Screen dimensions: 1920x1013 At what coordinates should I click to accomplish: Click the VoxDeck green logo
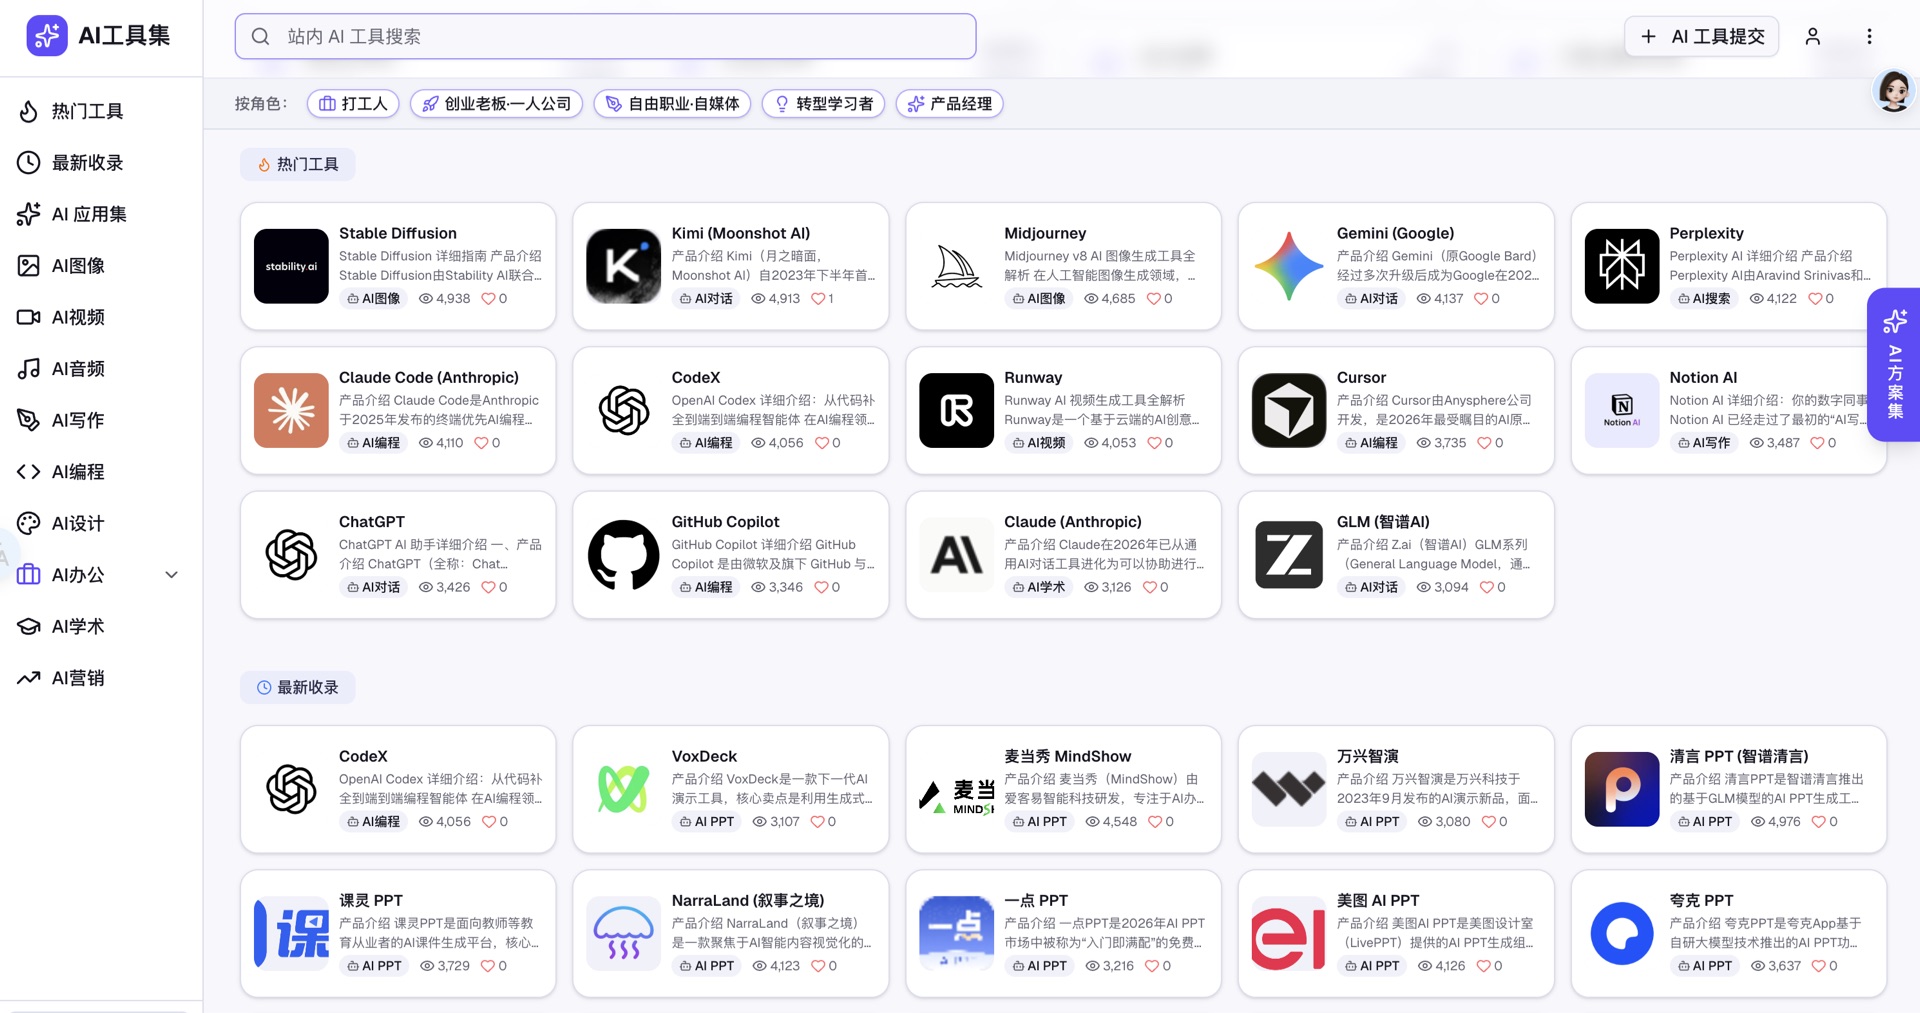623,789
